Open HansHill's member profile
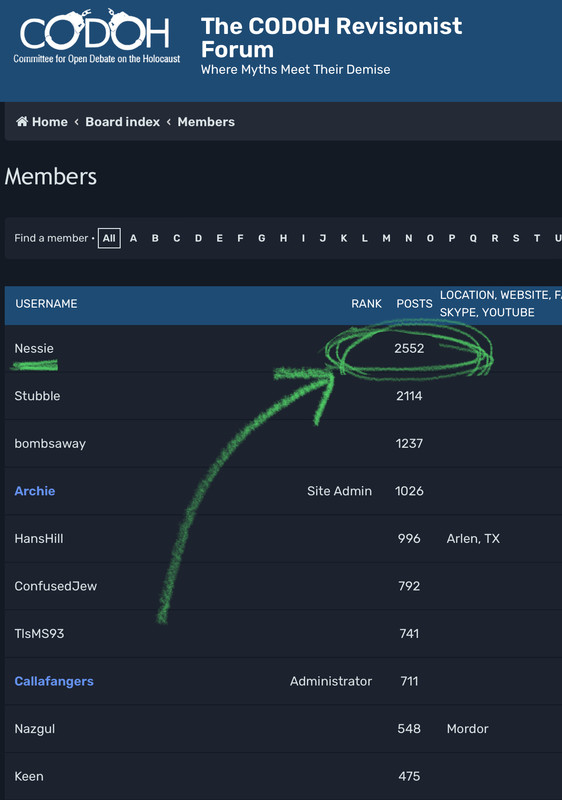 39,538
